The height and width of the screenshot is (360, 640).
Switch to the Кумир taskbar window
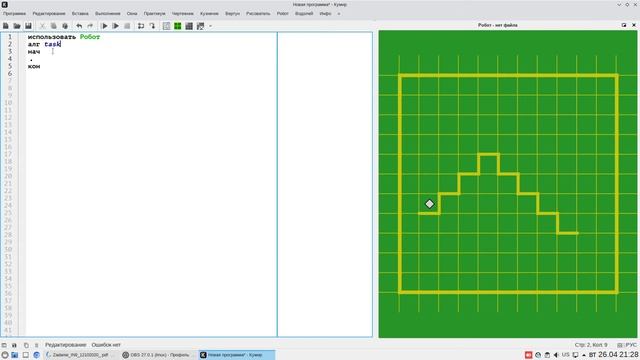pyautogui.click(x=237, y=355)
